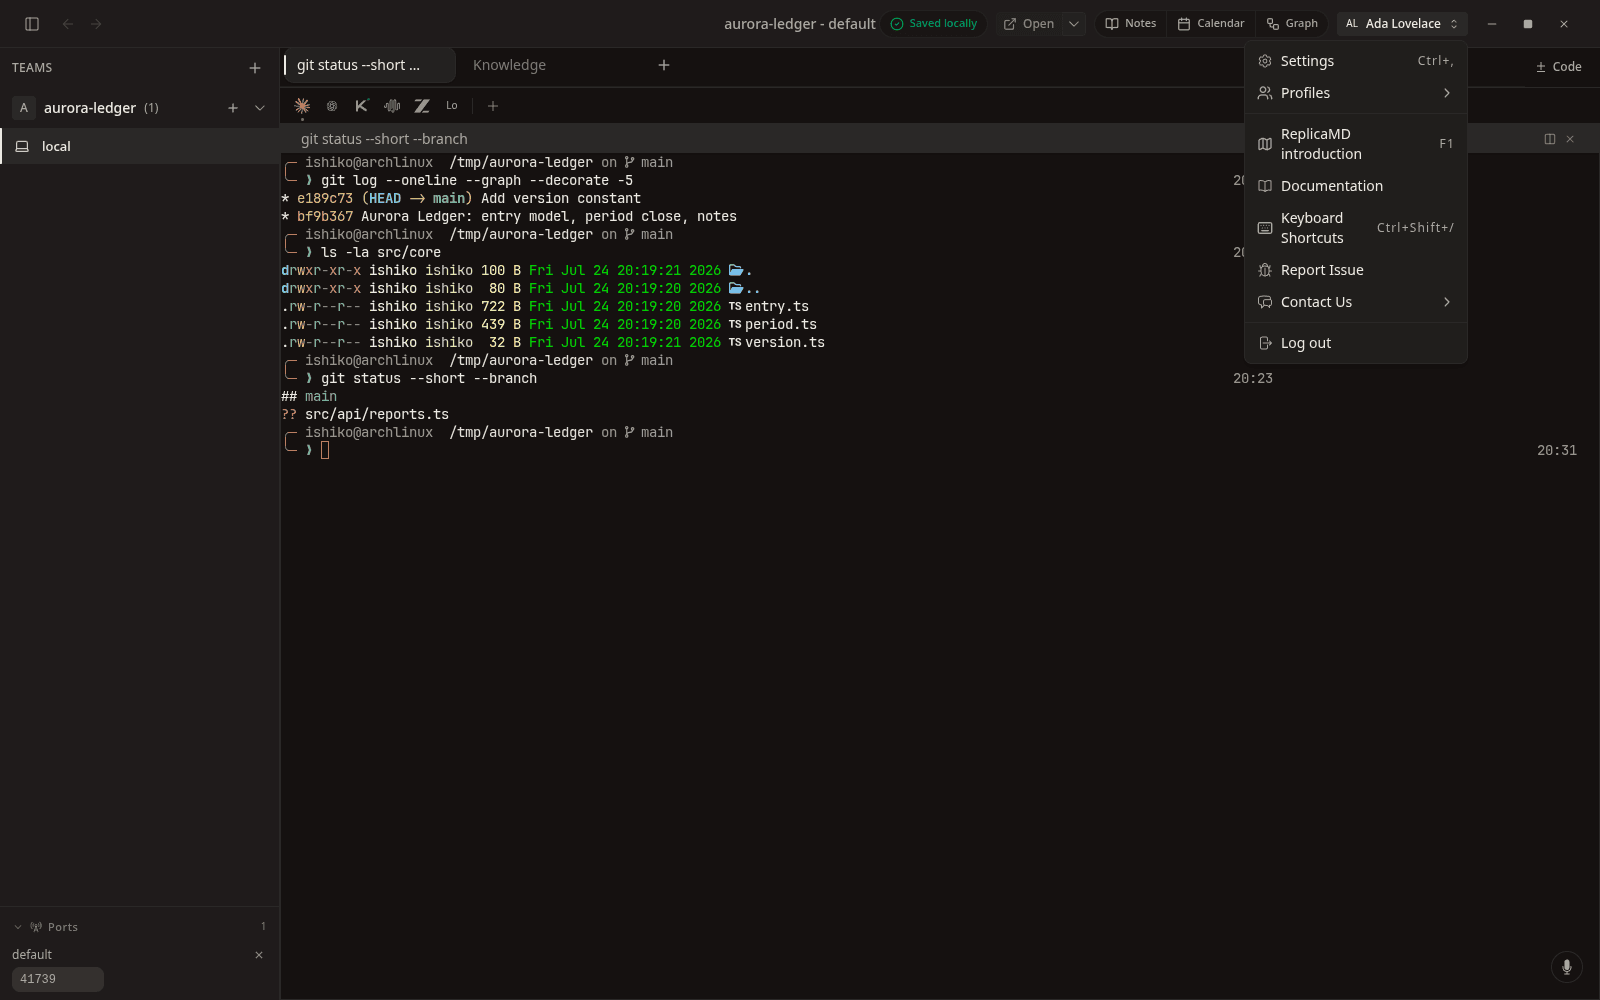Click the Saved locally status badge
Image resolution: width=1600 pixels, height=1000 pixels.
point(934,24)
